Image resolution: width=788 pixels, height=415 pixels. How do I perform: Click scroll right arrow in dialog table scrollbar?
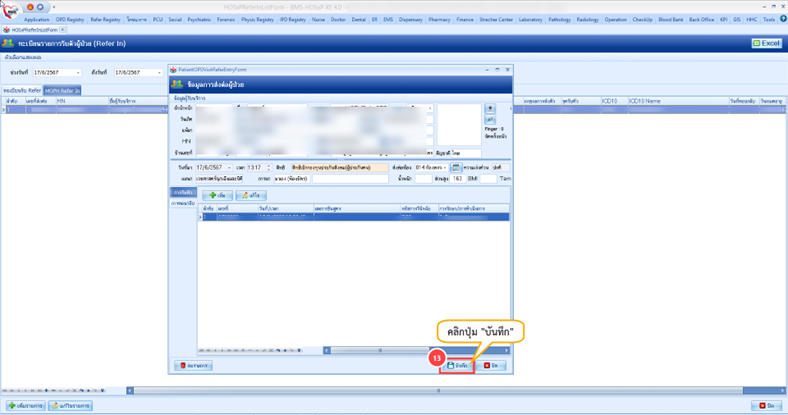(506, 350)
